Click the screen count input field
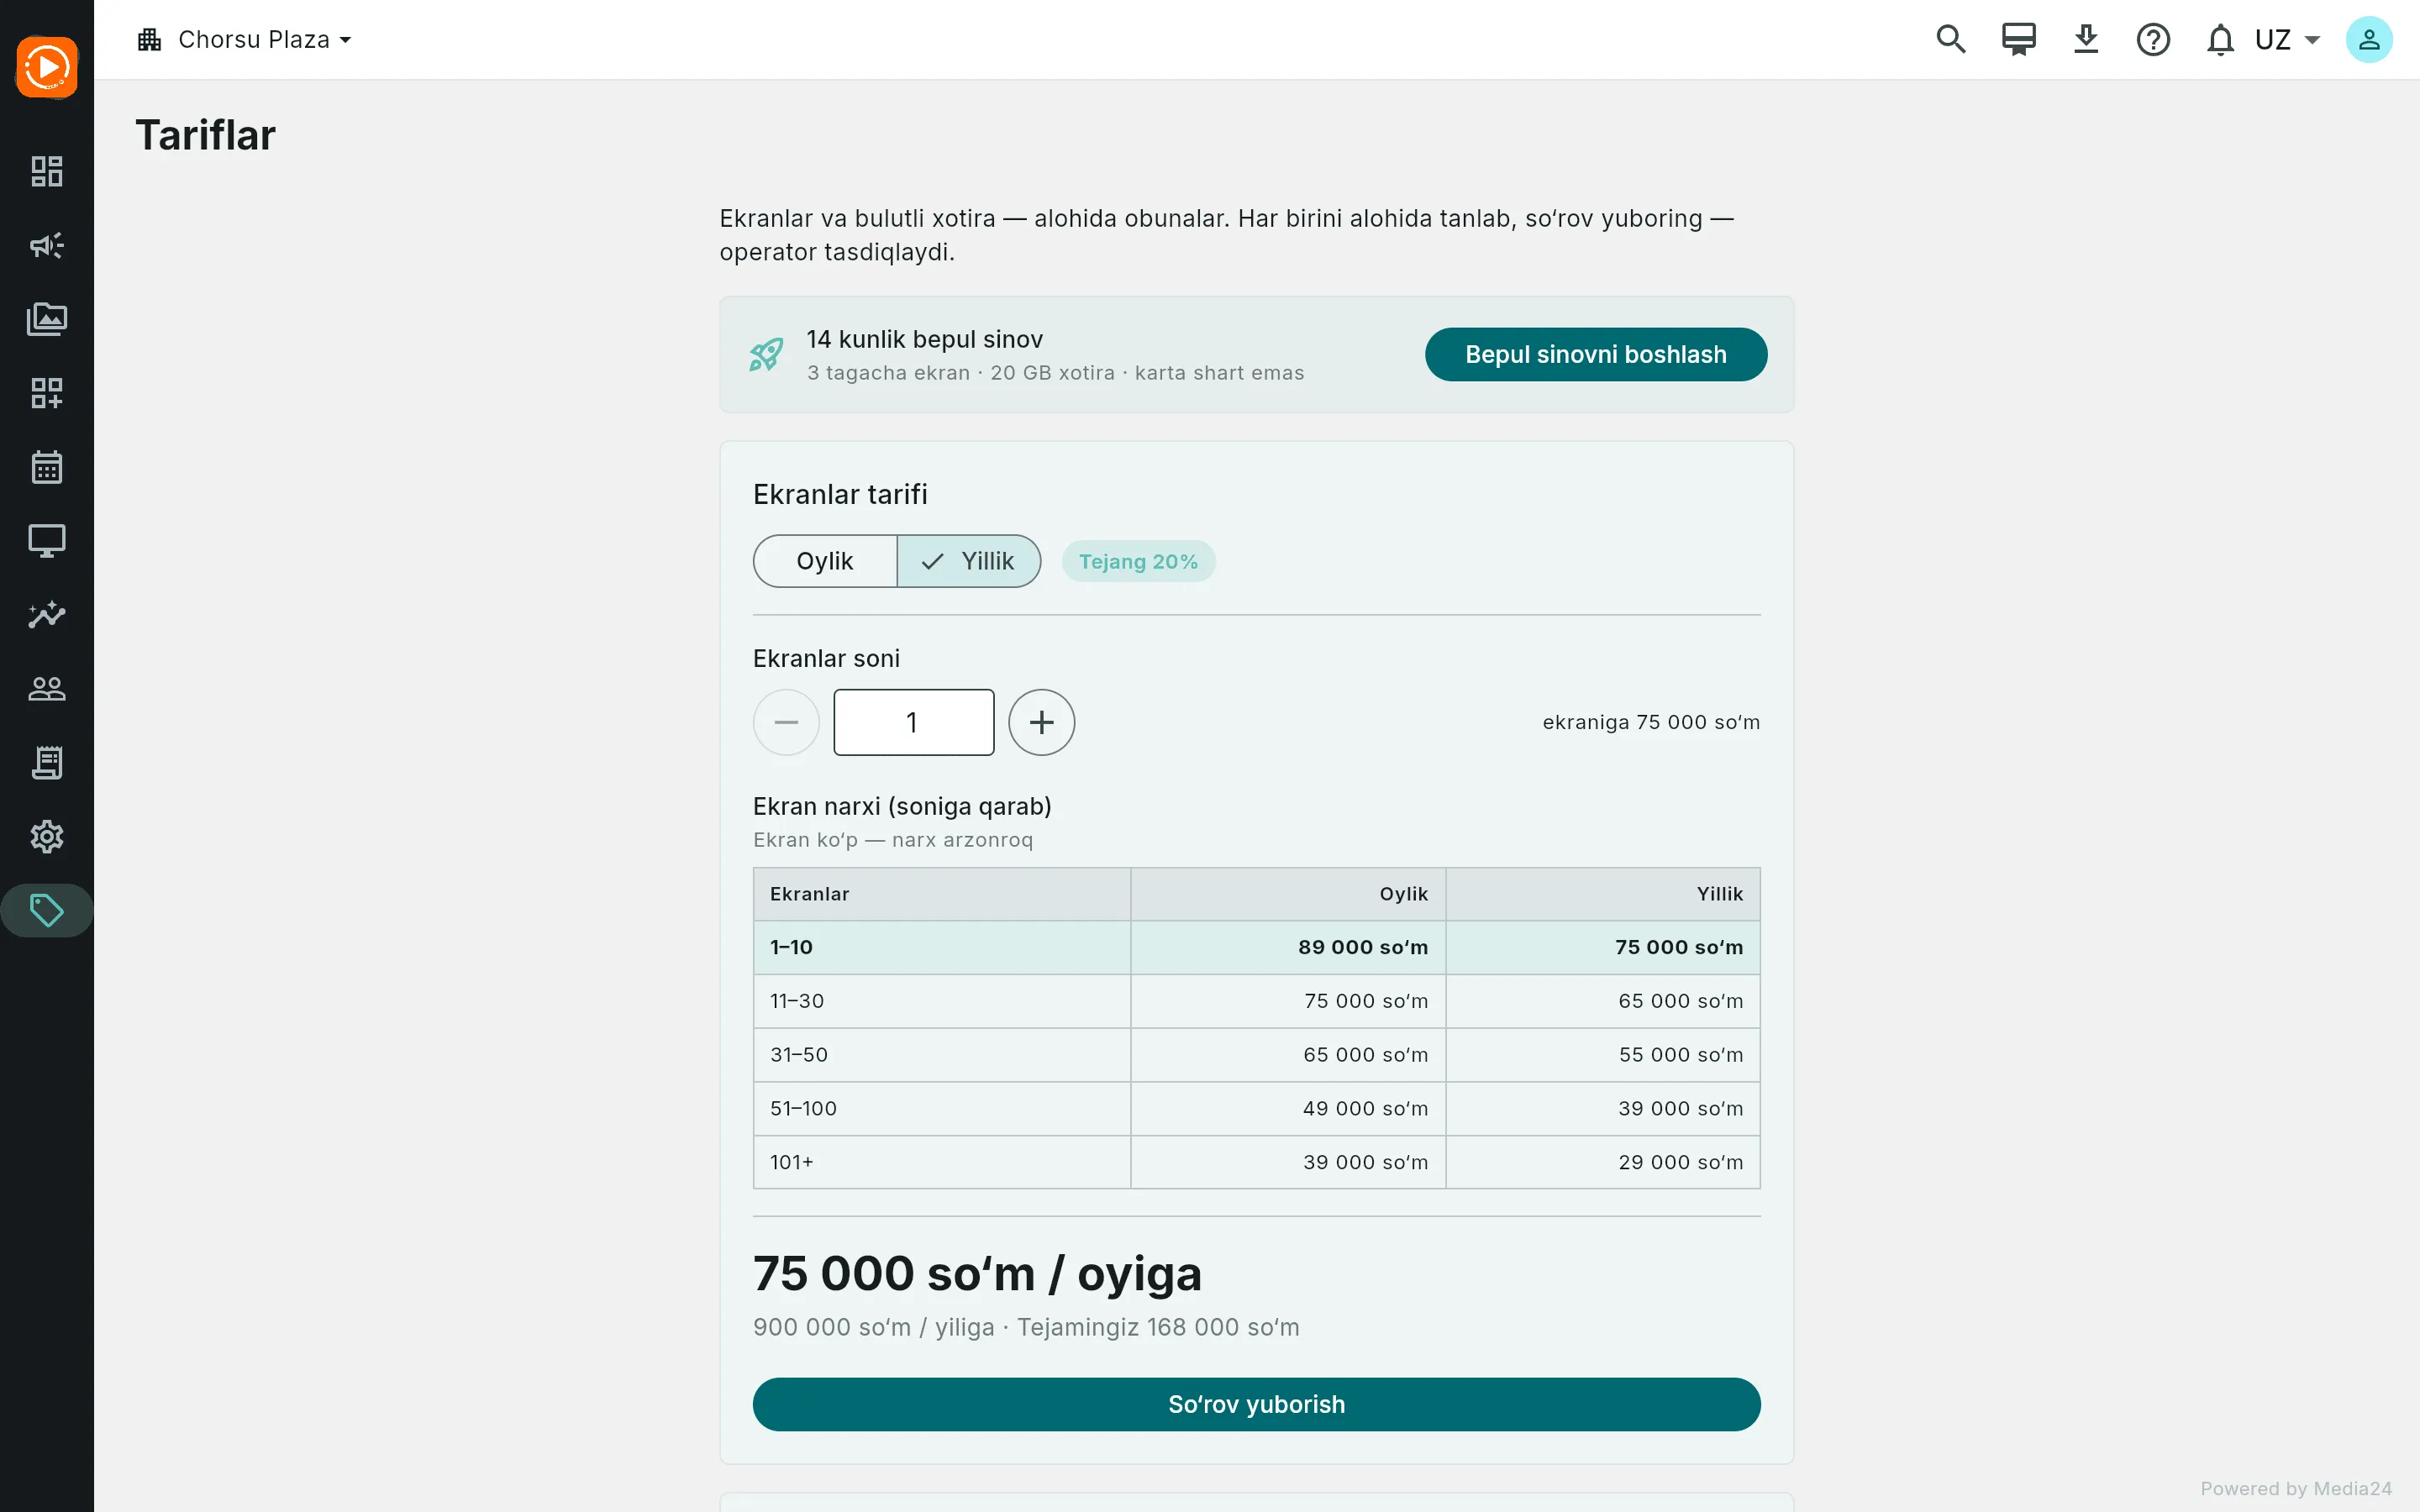 (x=913, y=722)
